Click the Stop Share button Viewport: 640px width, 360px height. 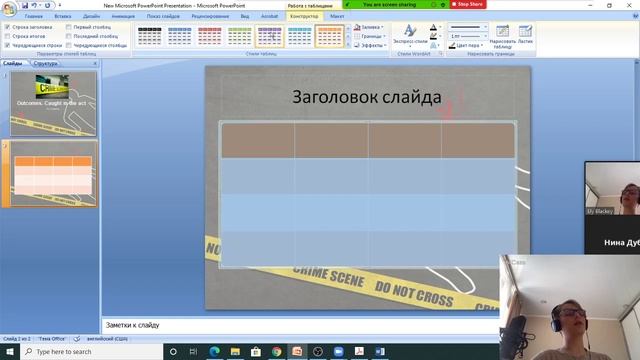coord(468,4)
